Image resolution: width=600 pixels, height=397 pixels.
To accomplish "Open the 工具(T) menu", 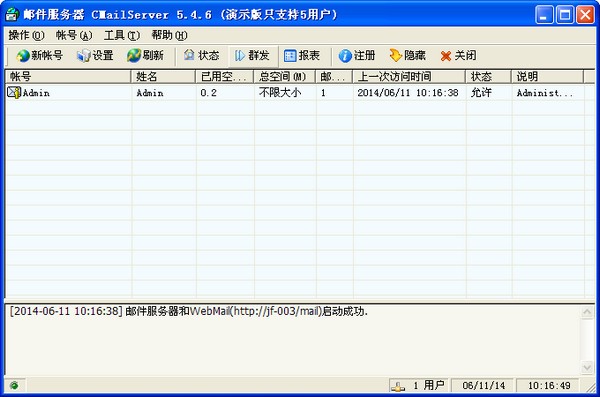I will coord(122,36).
